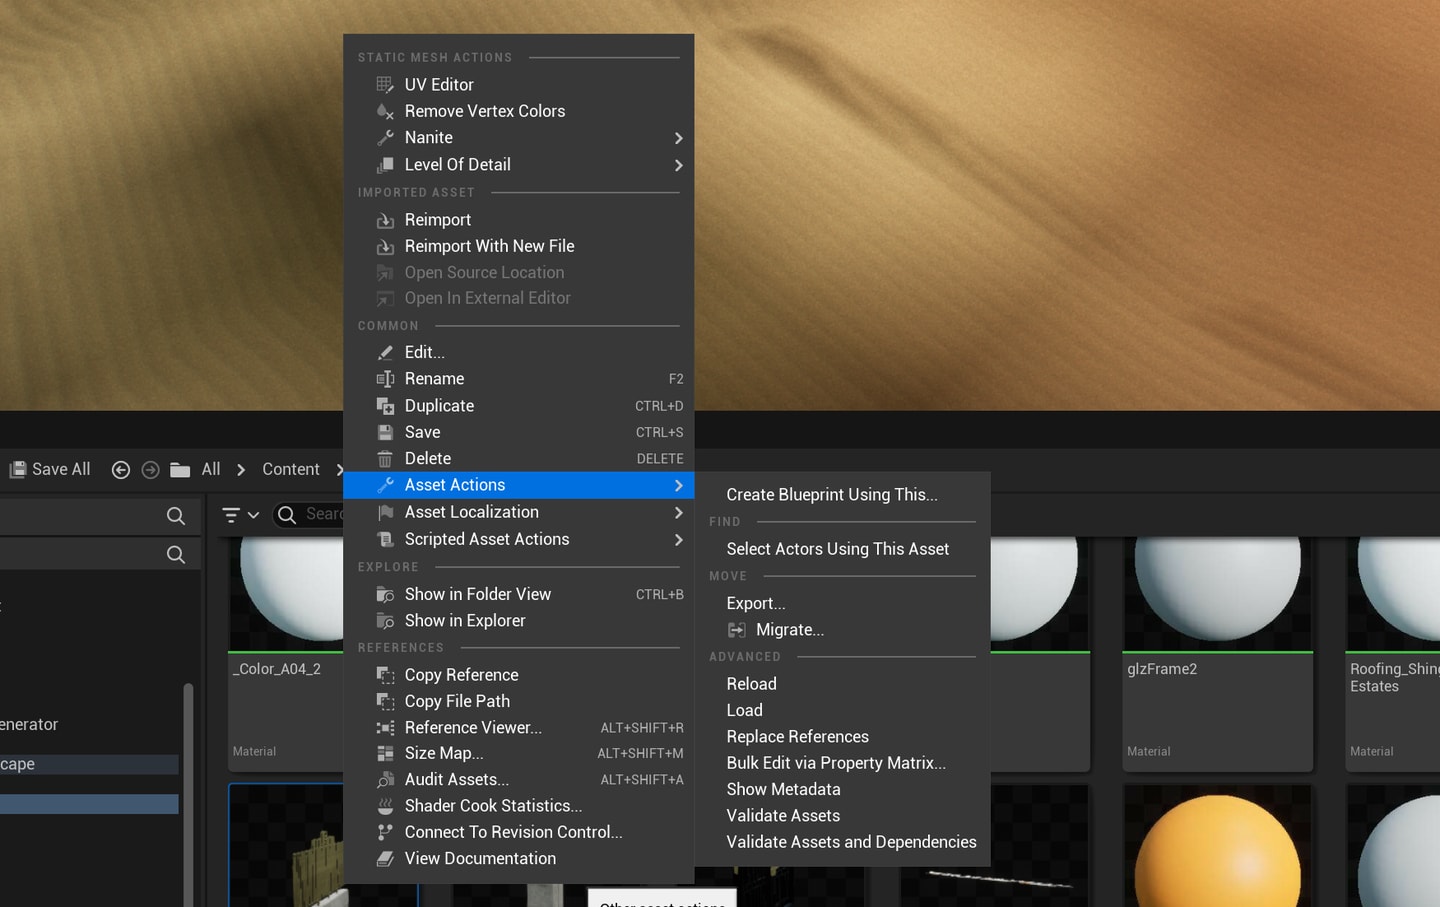Viewport: 1440px width, 907px height.
Task: Choose Export from the submenu
Action: pyautogui.click(x=756, y=604)
